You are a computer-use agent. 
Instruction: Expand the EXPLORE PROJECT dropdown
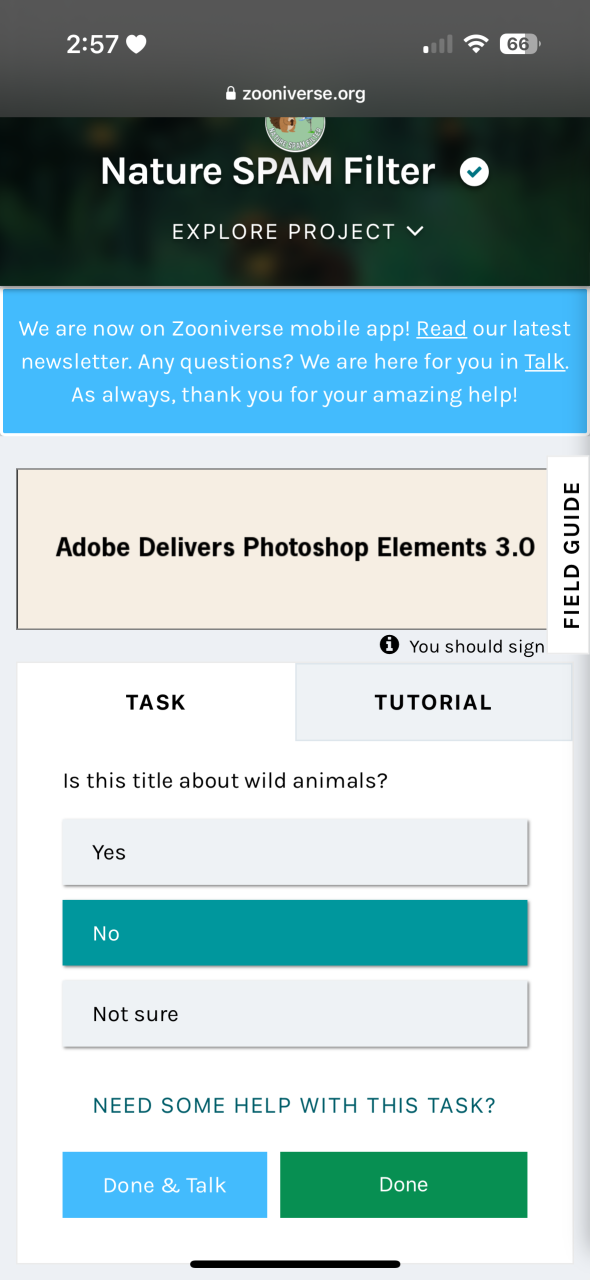pyautogui.click(x=298, y=232)
